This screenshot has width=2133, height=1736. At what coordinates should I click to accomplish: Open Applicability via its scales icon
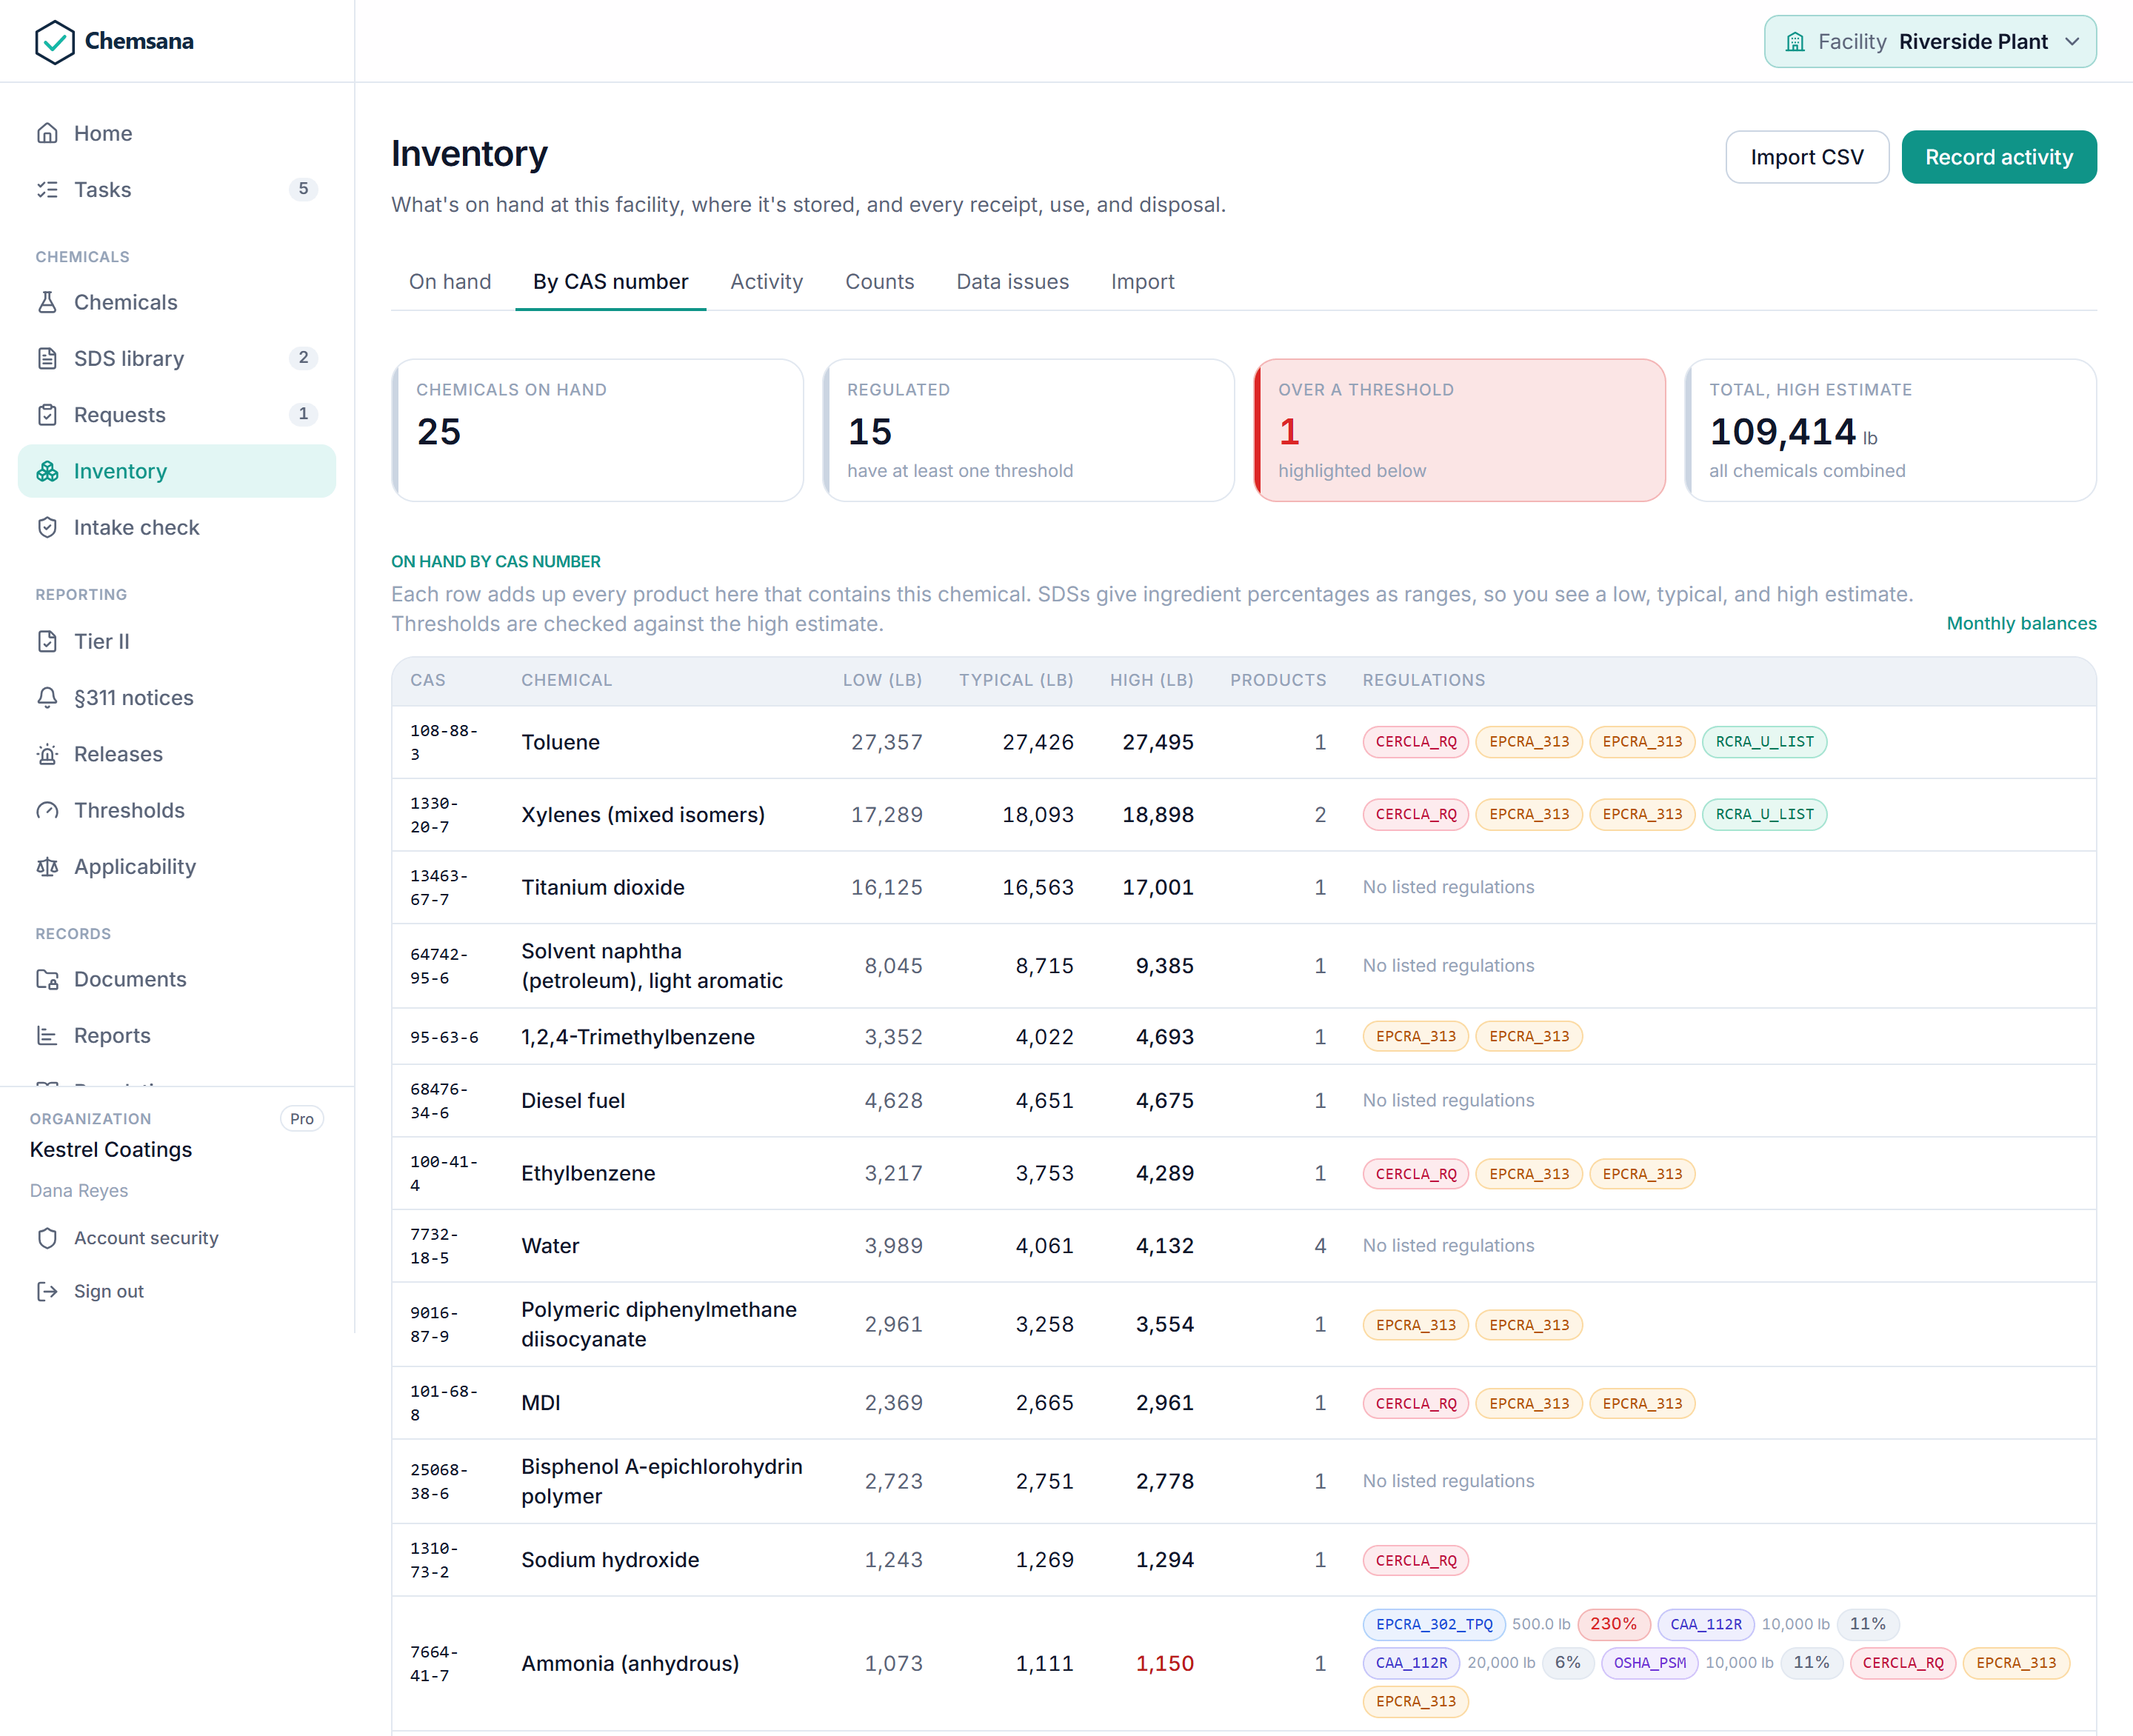point(47,866)
